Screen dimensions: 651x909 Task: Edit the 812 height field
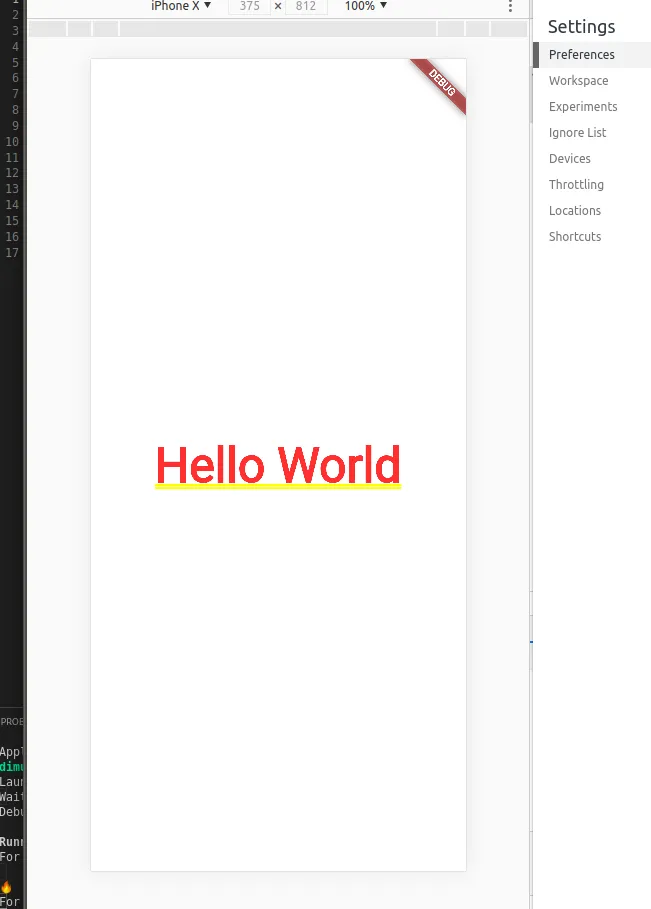[306, 6]
